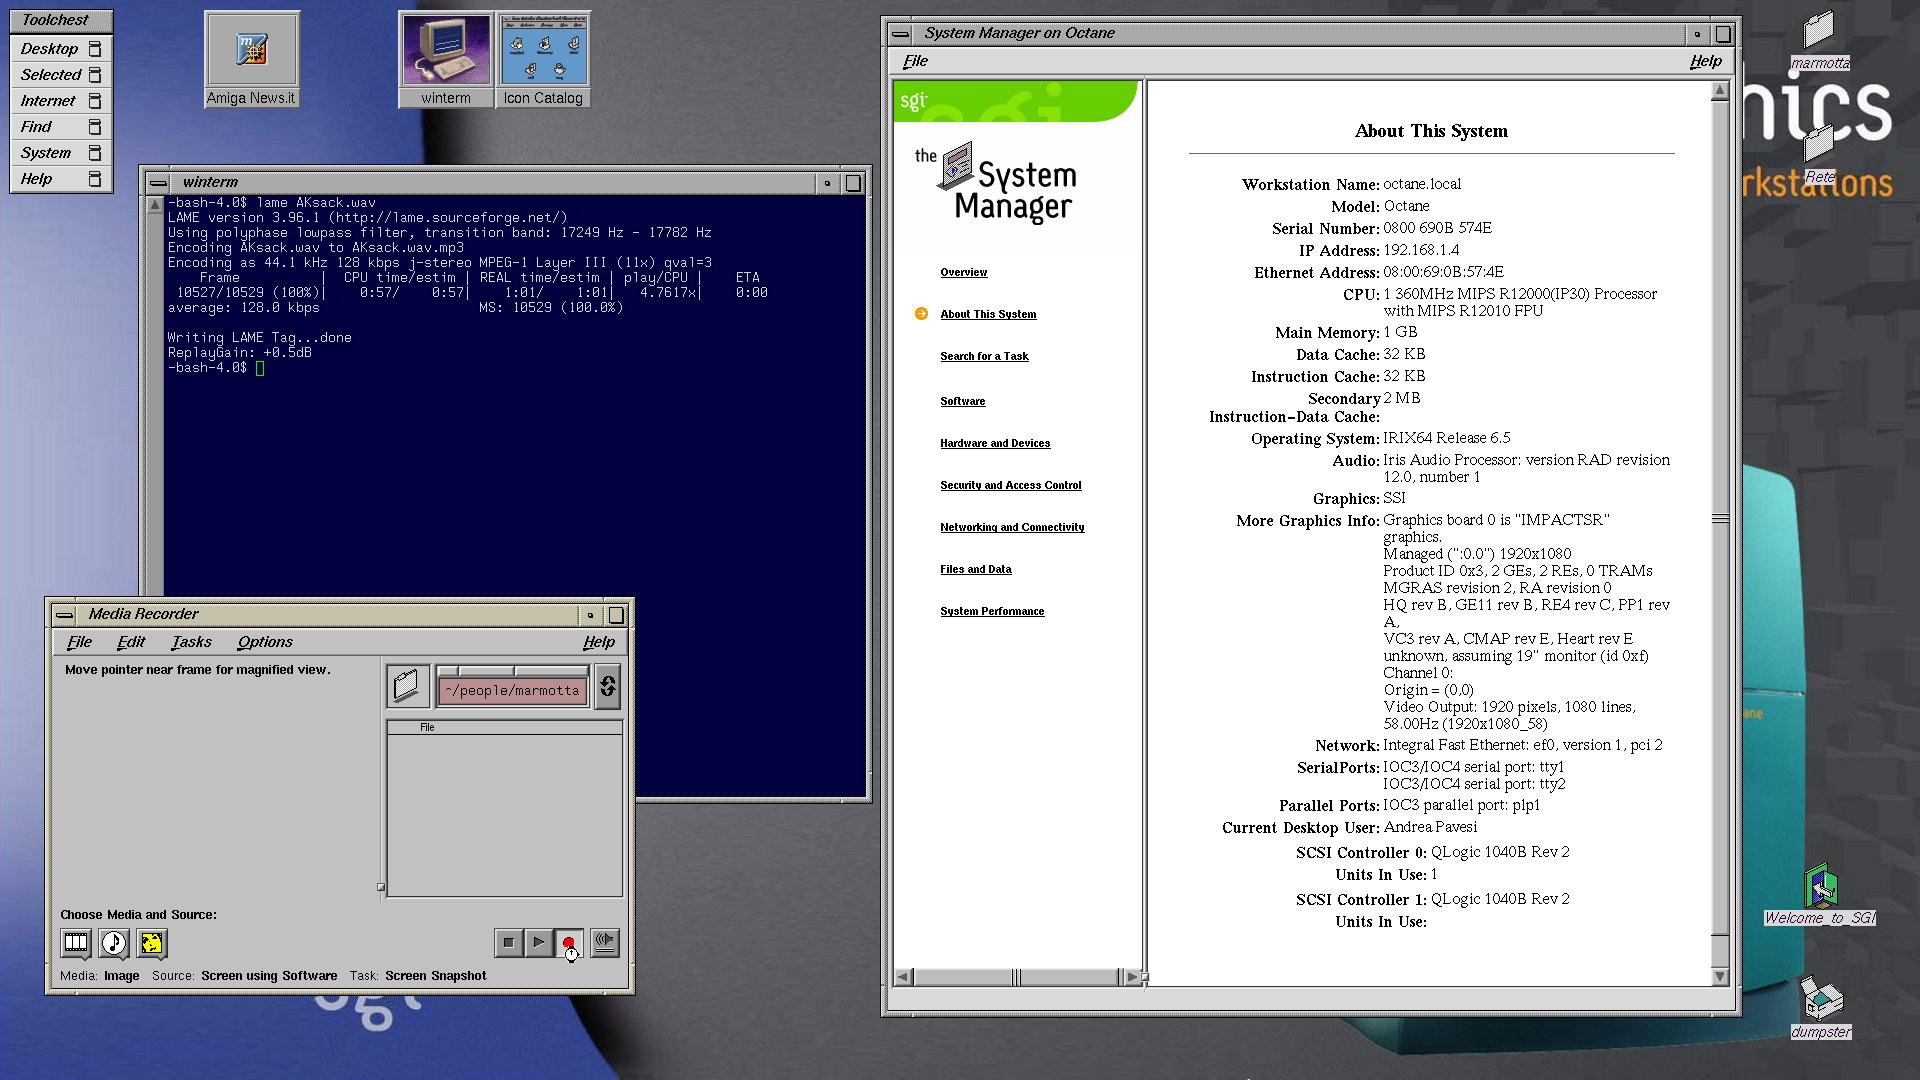Screen dimensions: 1920x1080
Task: Open the Internet menu in Toolchest
Action: (61, 101)
